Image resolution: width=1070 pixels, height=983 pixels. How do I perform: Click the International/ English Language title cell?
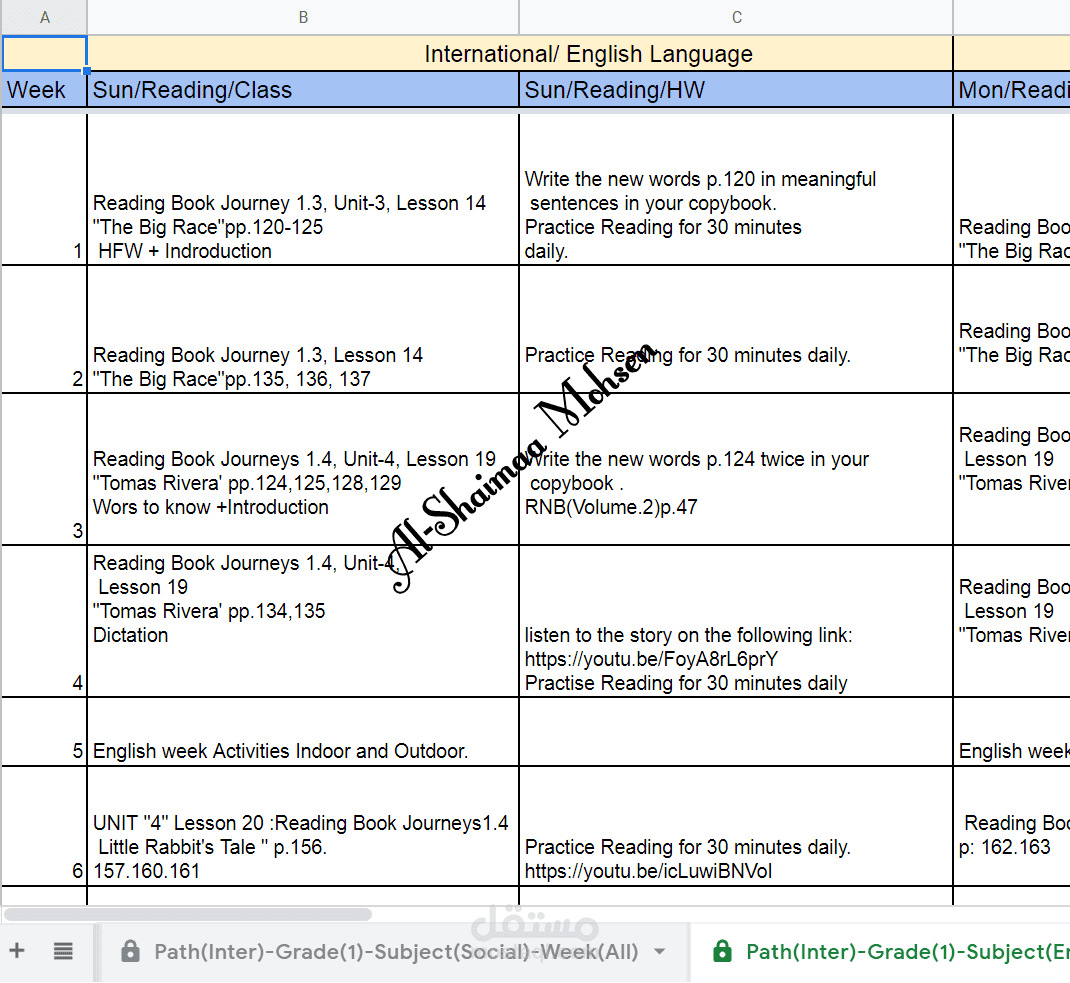520,54
